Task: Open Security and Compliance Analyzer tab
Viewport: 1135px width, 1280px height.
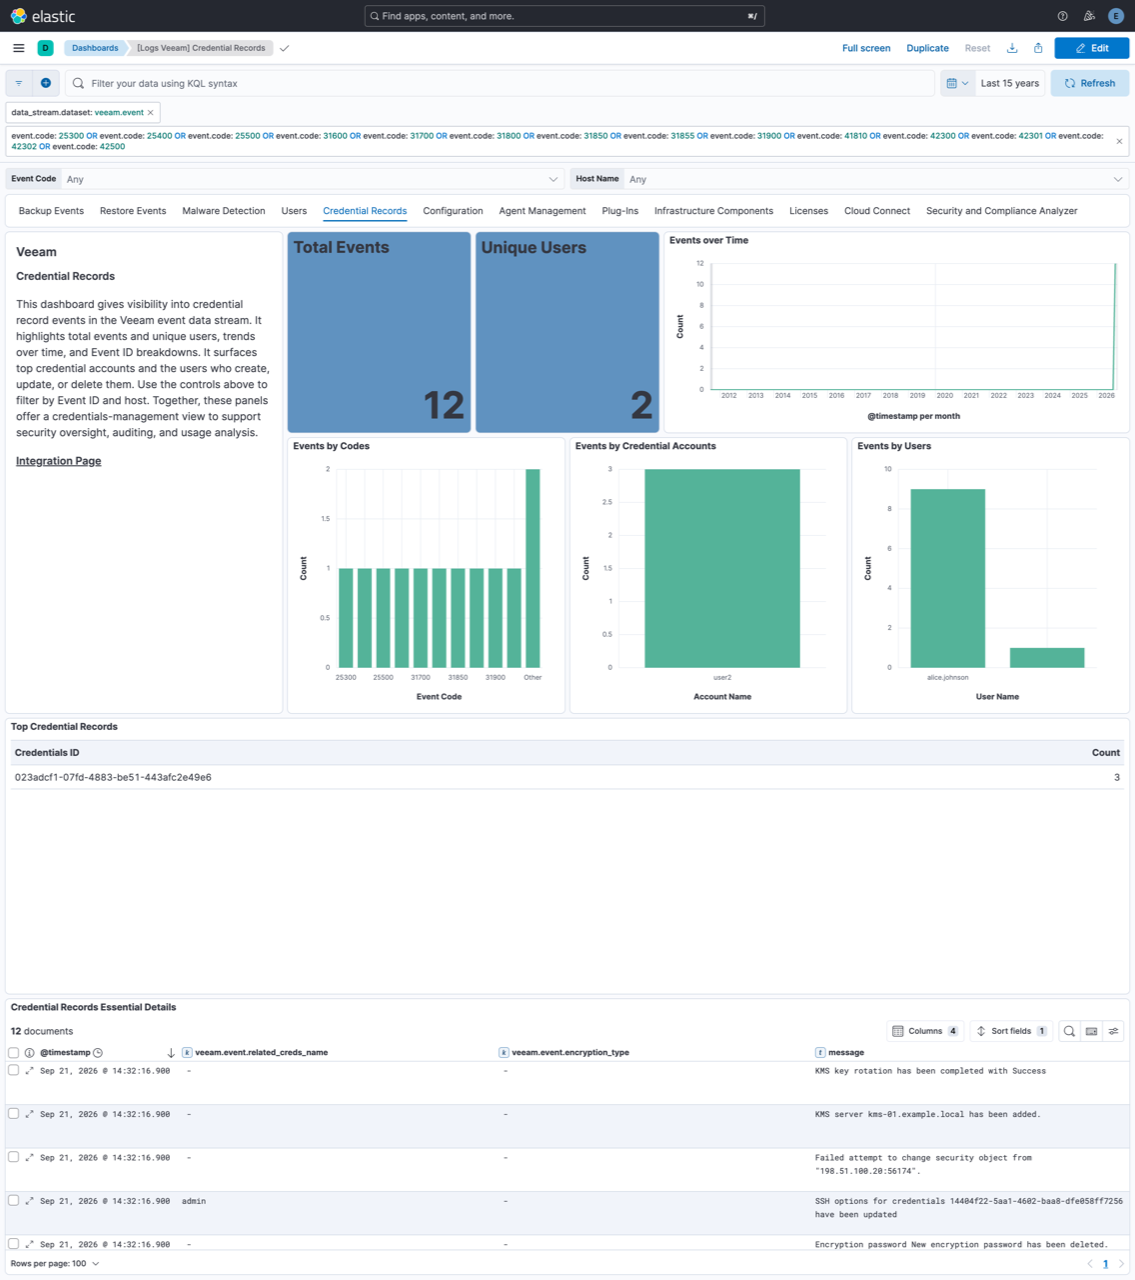Action: (x=1002, y=211)
